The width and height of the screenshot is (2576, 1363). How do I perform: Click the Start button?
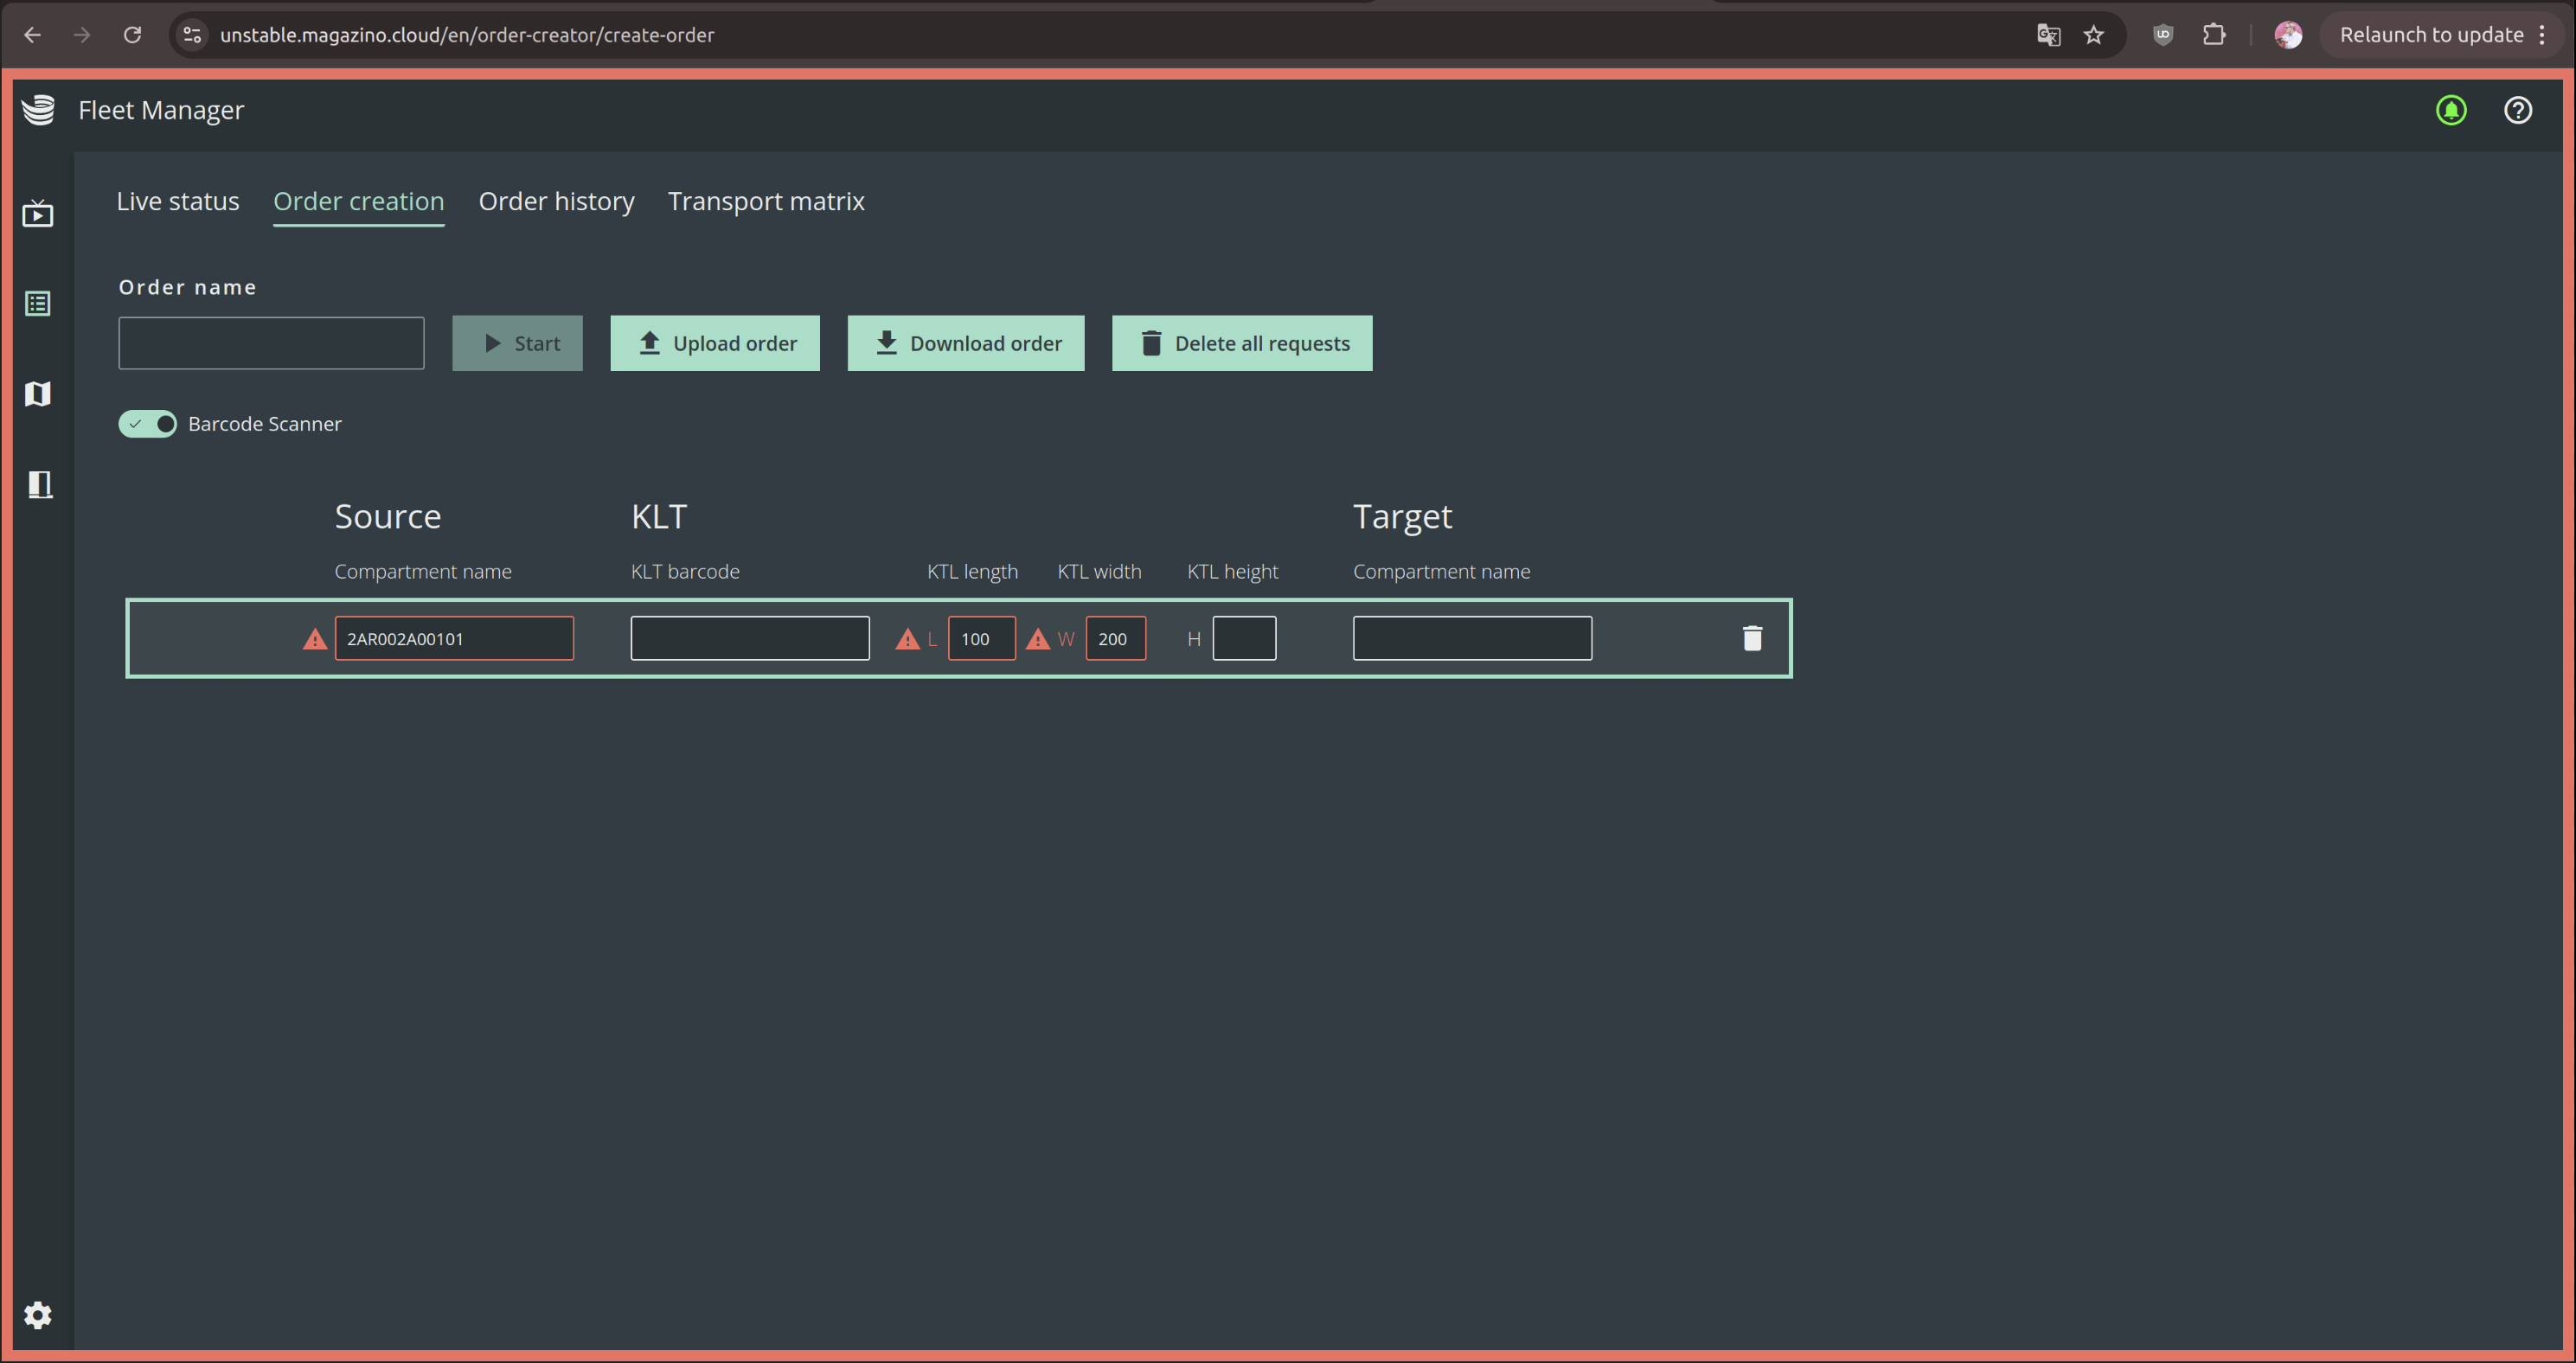point(517,343)
